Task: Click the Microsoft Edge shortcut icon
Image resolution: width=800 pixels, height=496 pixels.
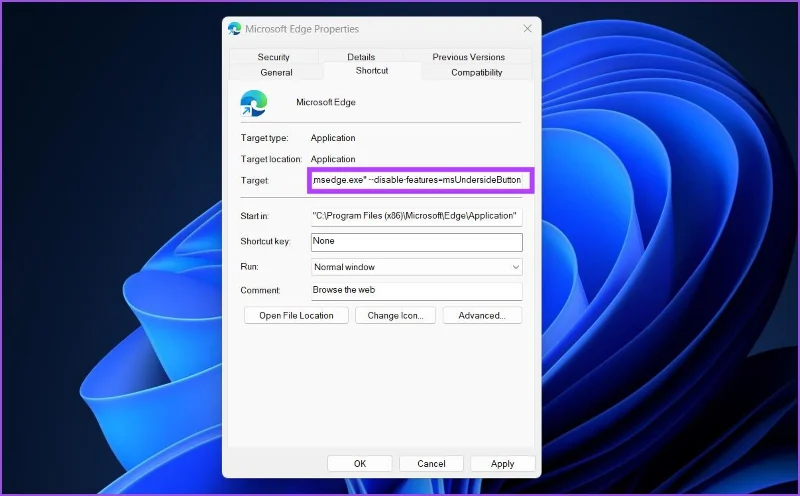Action: coord(254,103)
